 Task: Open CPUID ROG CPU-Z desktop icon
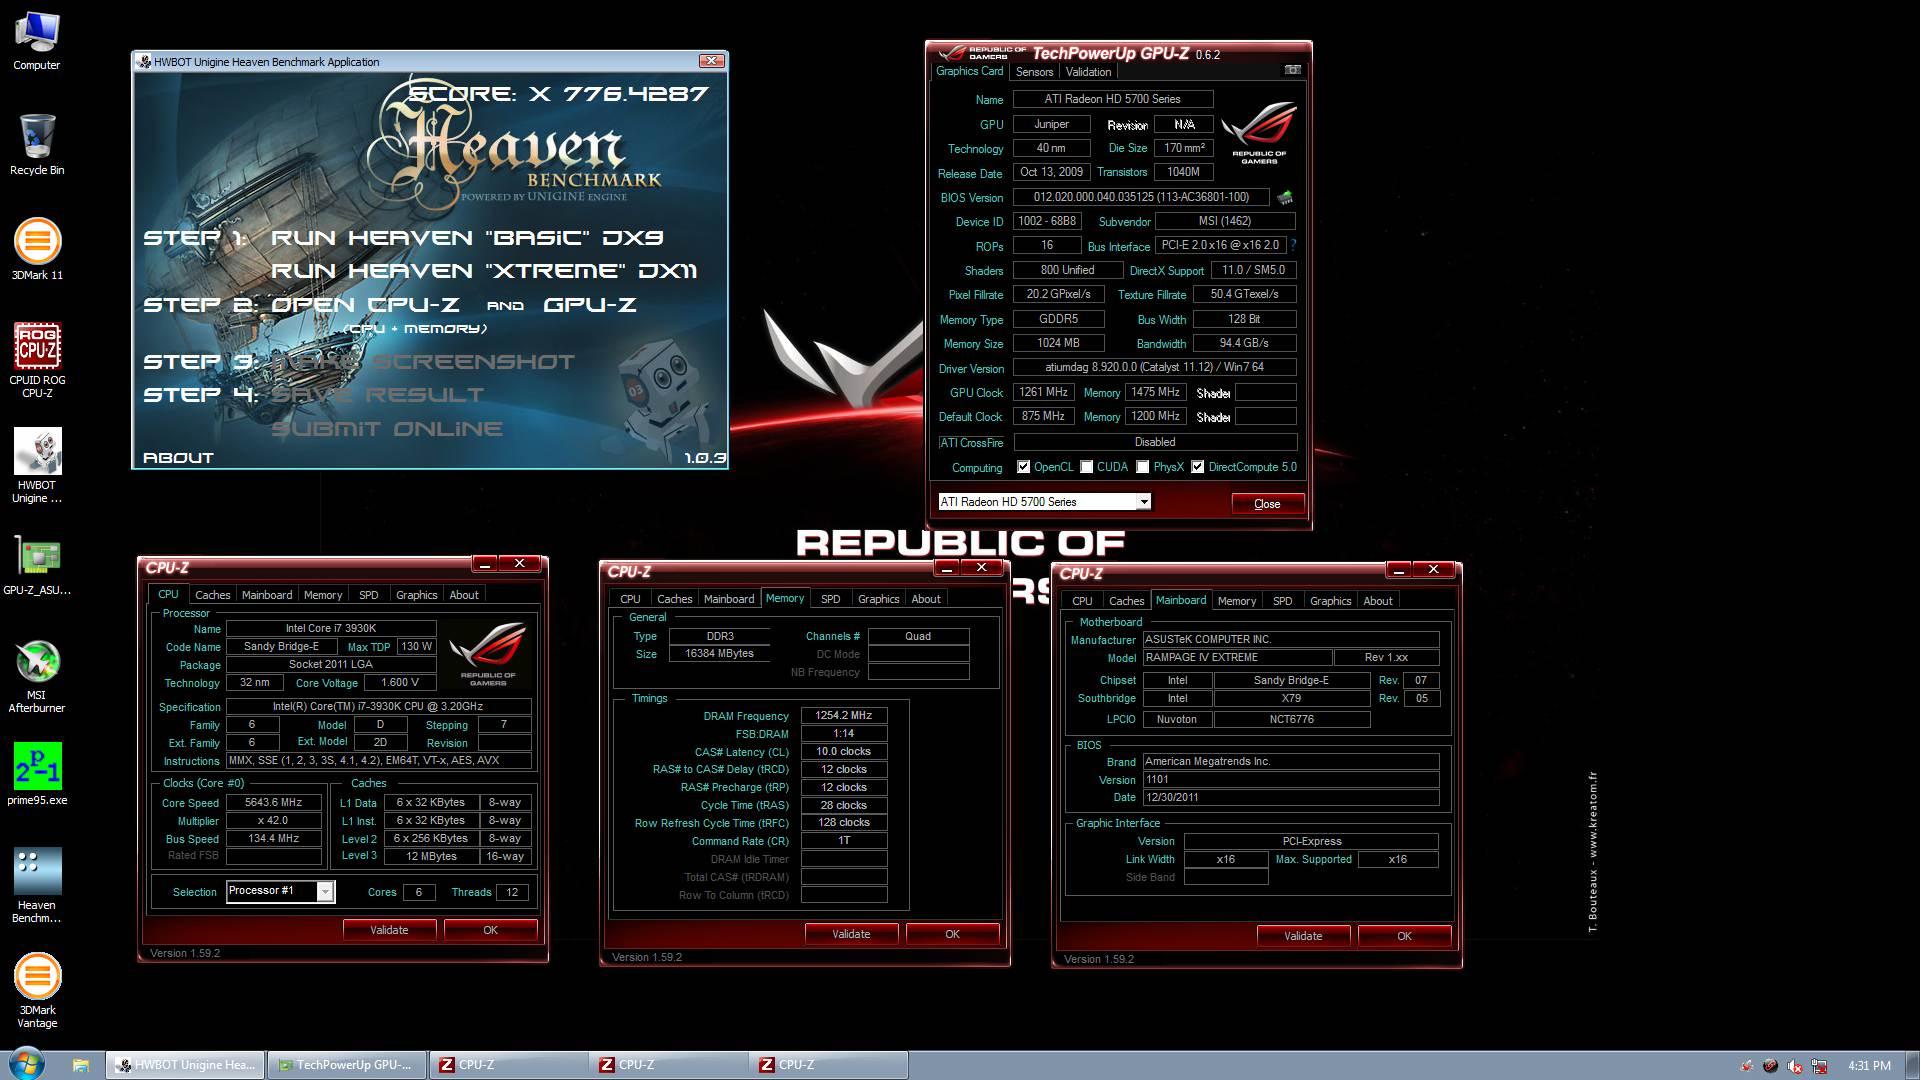(x=37, y=361)
